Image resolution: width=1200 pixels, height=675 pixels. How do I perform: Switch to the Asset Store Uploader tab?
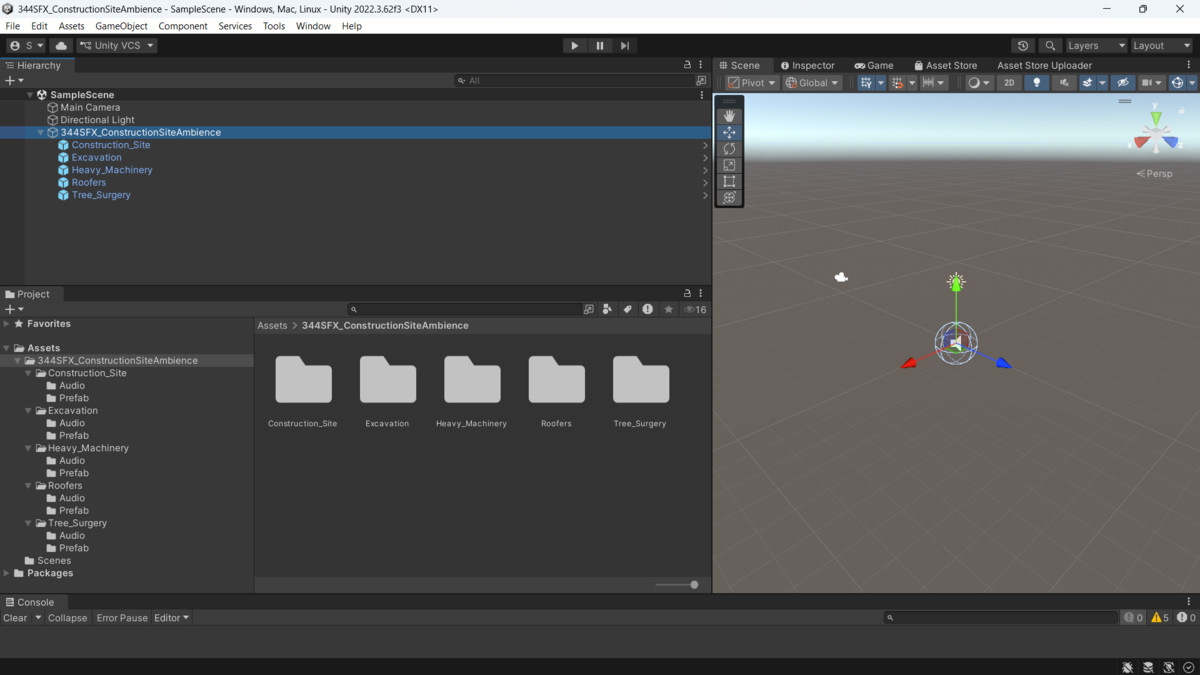click(x=1044, y=65)
